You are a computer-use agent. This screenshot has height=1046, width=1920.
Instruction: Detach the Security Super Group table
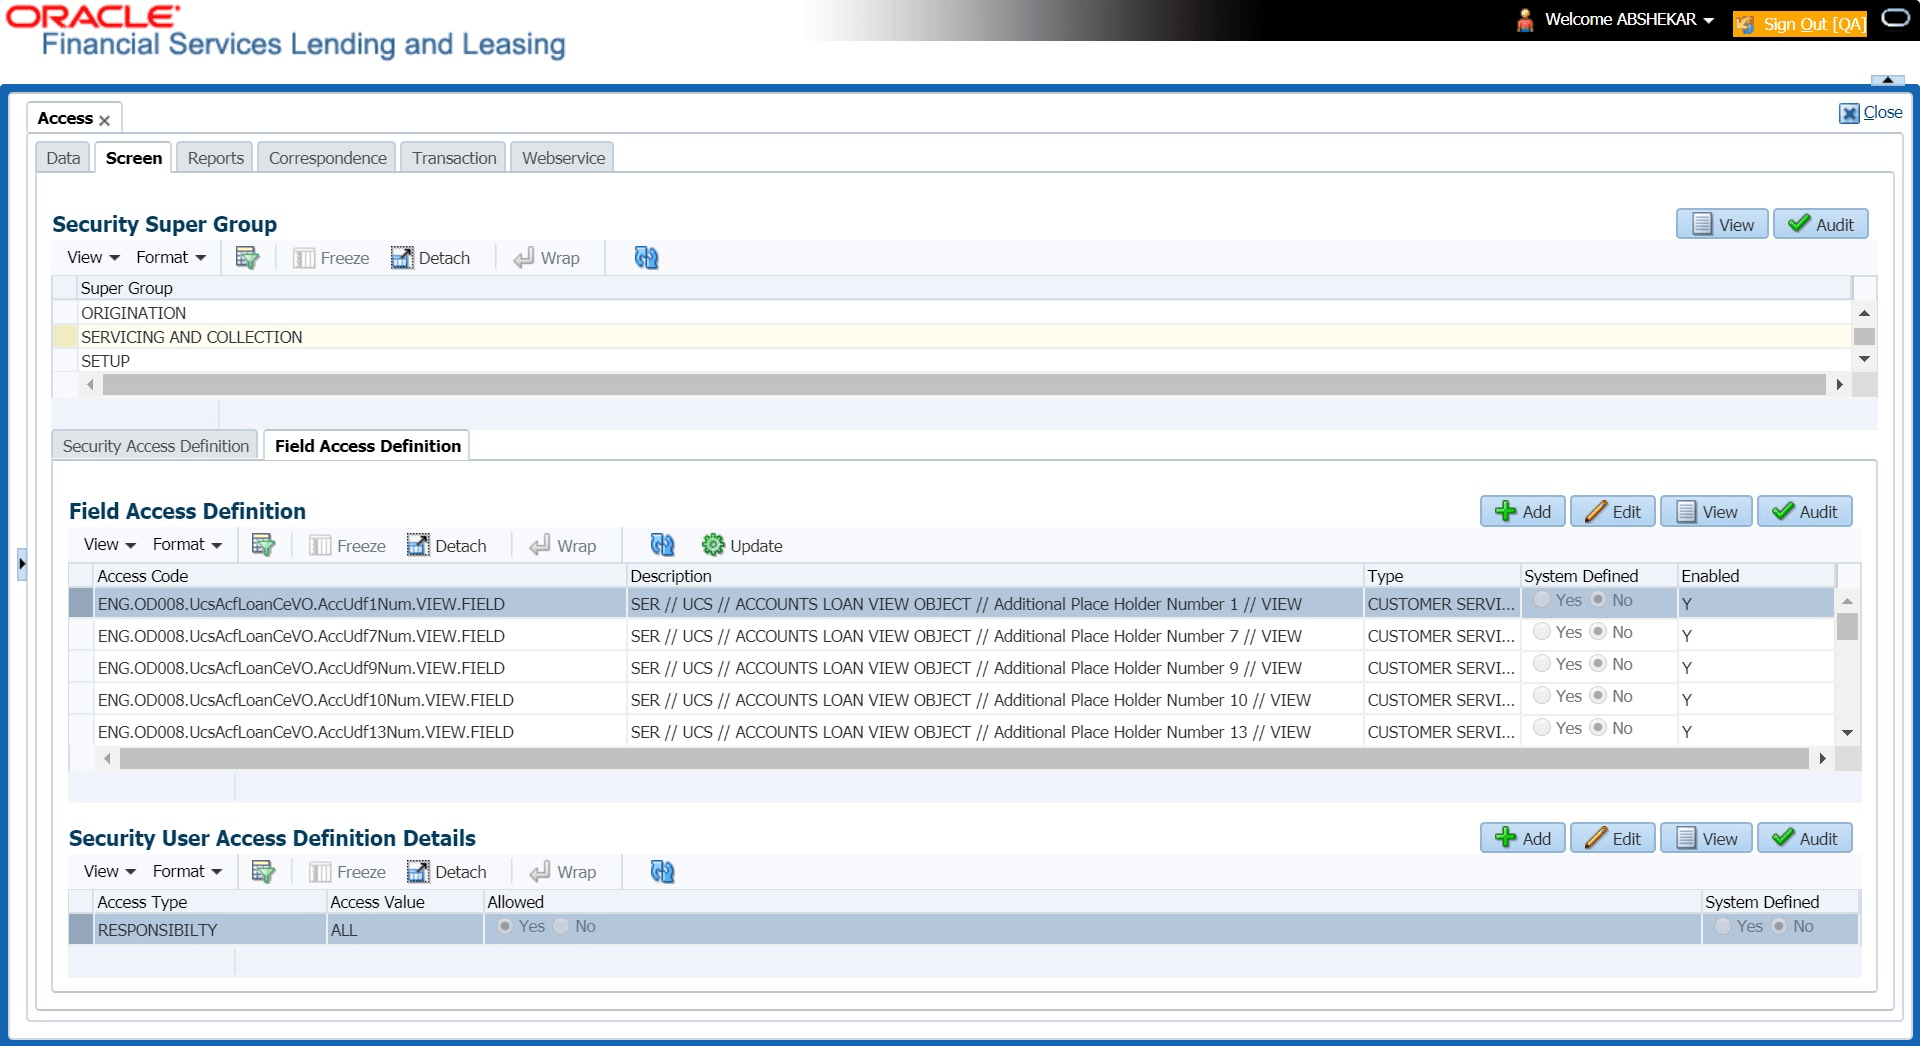coord(430,258)
